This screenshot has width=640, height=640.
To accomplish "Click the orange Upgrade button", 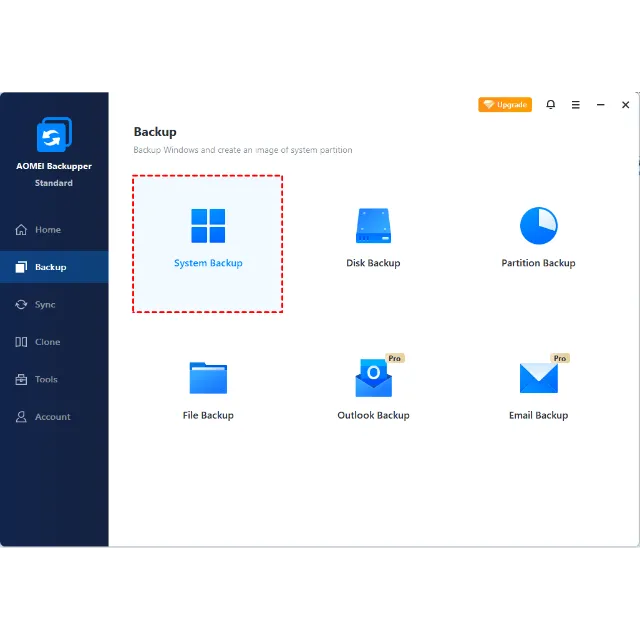I will pyautogui.click(x=505, y=105).
